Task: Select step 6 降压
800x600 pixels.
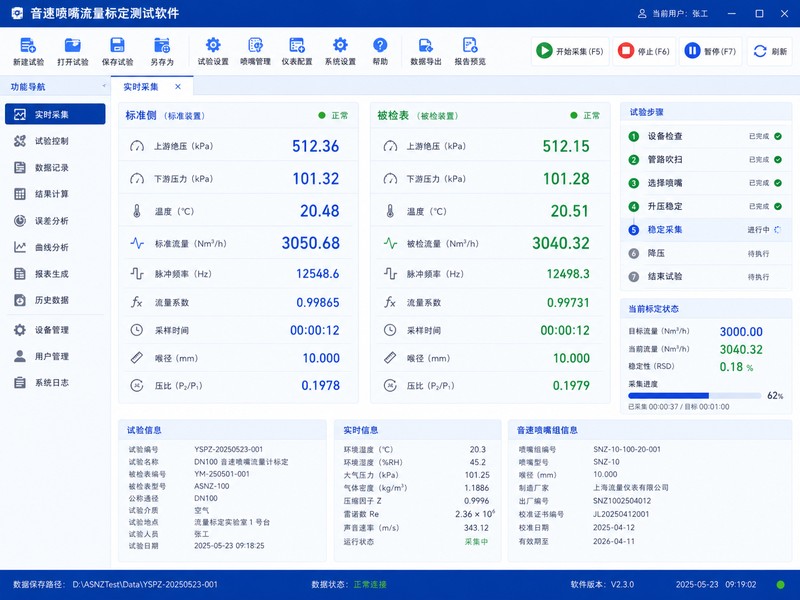Action: 707,253
